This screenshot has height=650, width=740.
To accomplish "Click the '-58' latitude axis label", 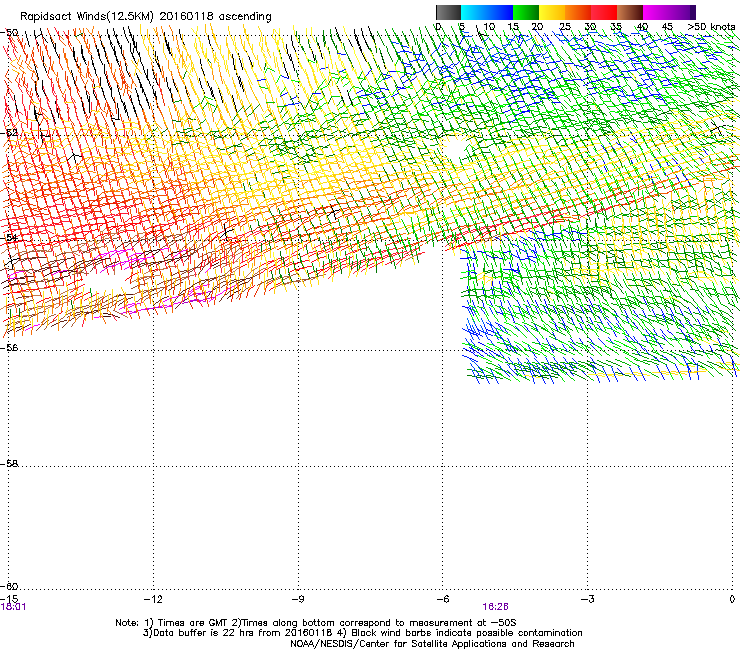I will coord(9,464).
